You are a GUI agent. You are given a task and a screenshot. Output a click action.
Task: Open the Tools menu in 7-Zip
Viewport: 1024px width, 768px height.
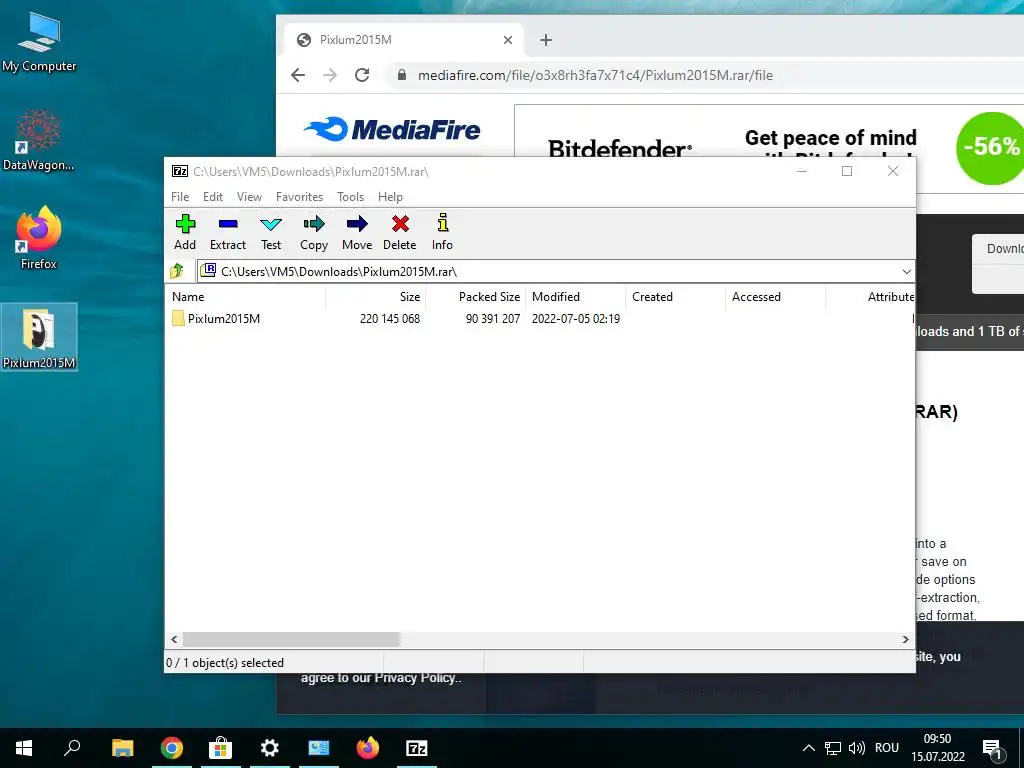(x=350, y=197)
